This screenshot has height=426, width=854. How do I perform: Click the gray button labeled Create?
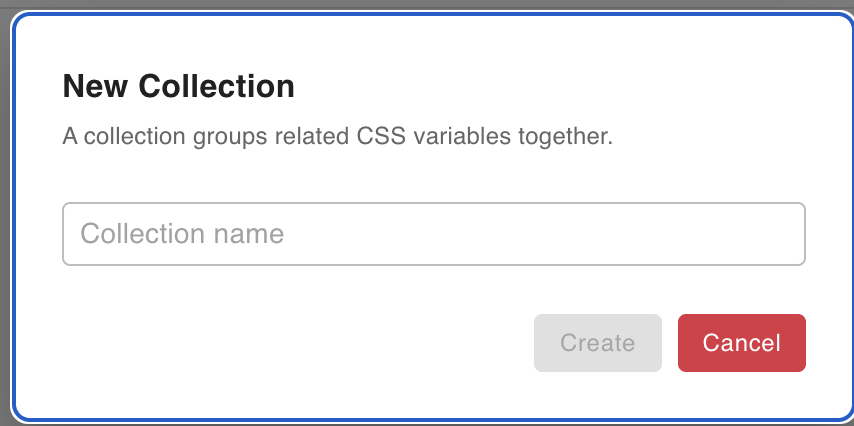tap(598, 343)
